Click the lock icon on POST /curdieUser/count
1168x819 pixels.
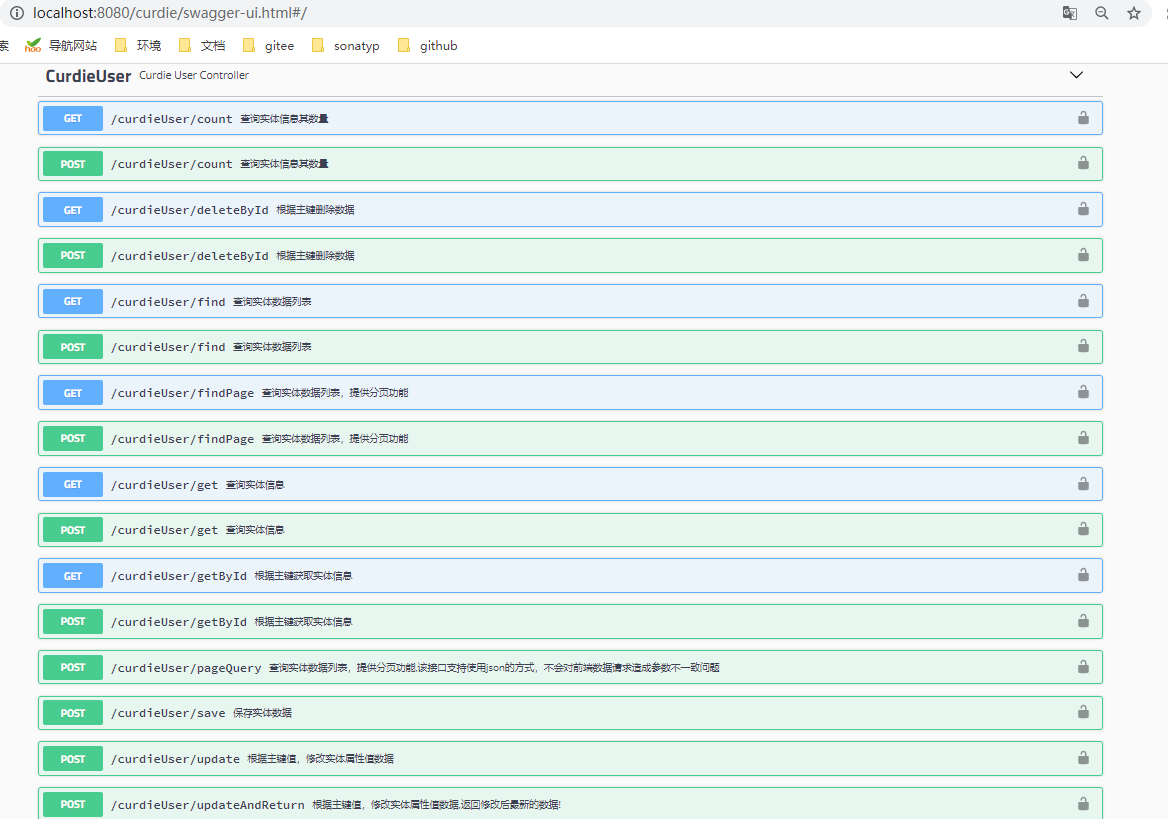click(1083, 163)
